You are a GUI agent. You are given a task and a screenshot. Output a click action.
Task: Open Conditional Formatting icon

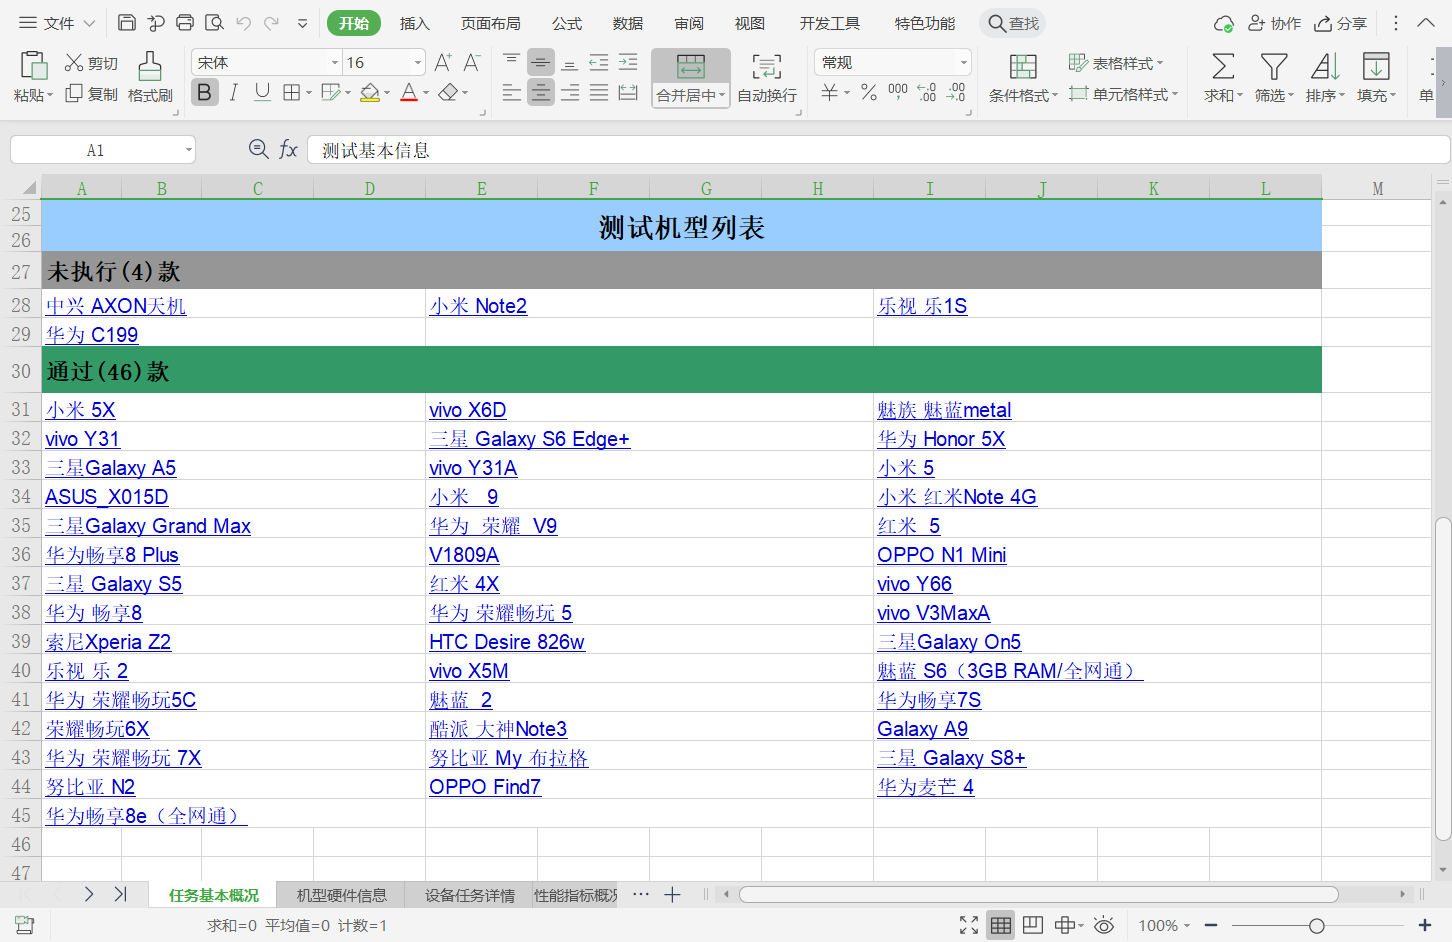(x=1023, y=66)
